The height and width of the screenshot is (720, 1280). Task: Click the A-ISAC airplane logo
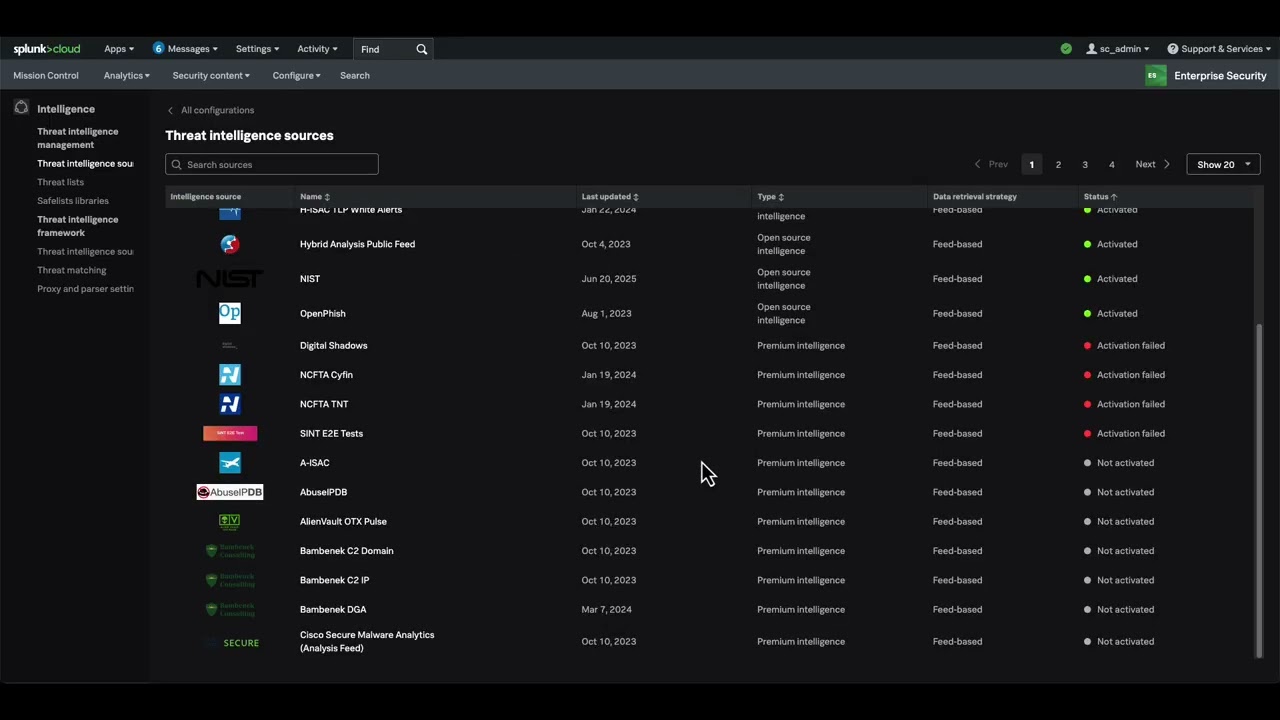click(230, 463)
